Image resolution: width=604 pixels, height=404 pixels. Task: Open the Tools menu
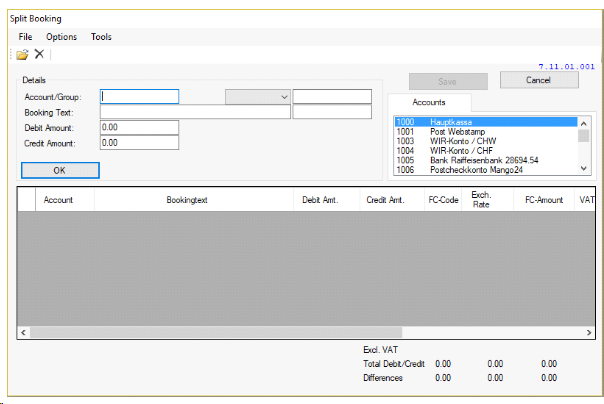[x=101, y=37]
